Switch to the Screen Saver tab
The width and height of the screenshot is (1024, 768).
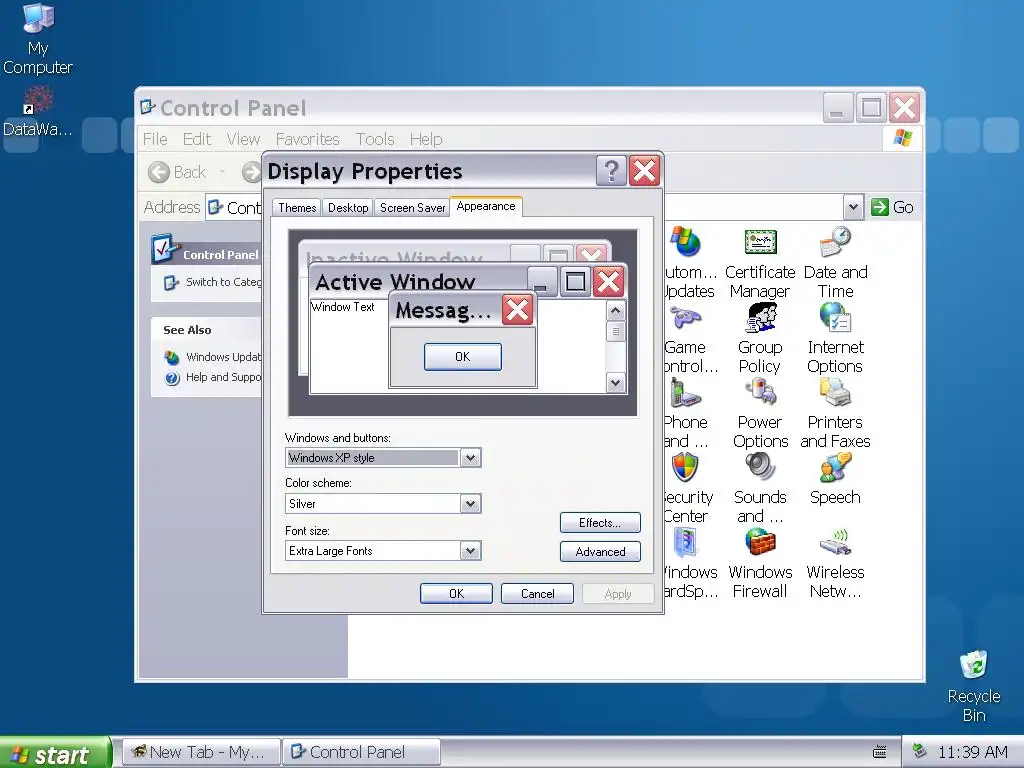point(412,207)
